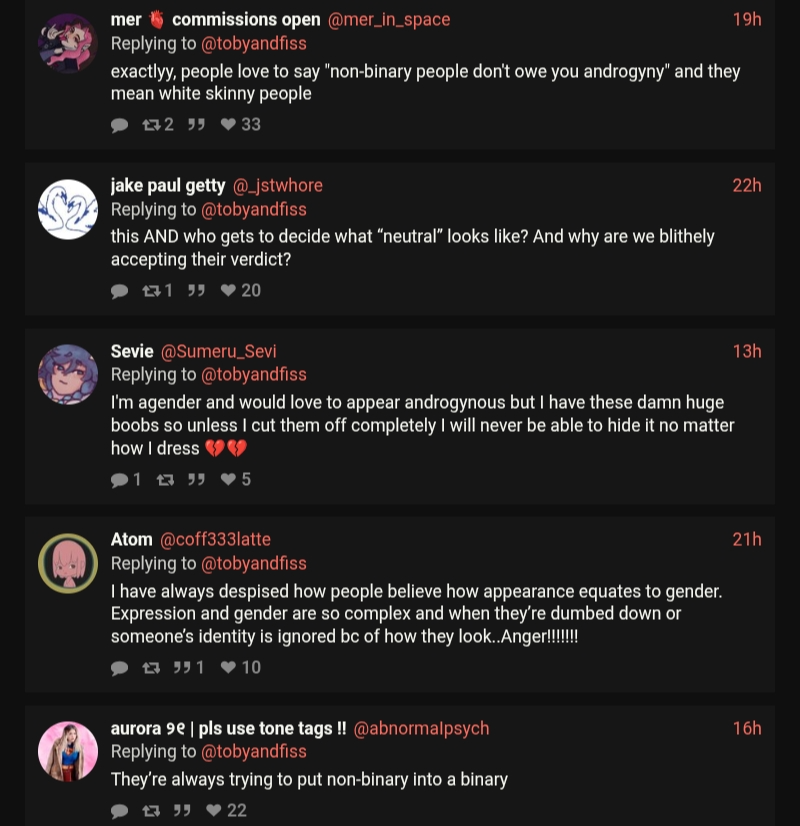Screen dimensions: 800x826
Task: Retweet Sevie's tweet
Action: 166,480
